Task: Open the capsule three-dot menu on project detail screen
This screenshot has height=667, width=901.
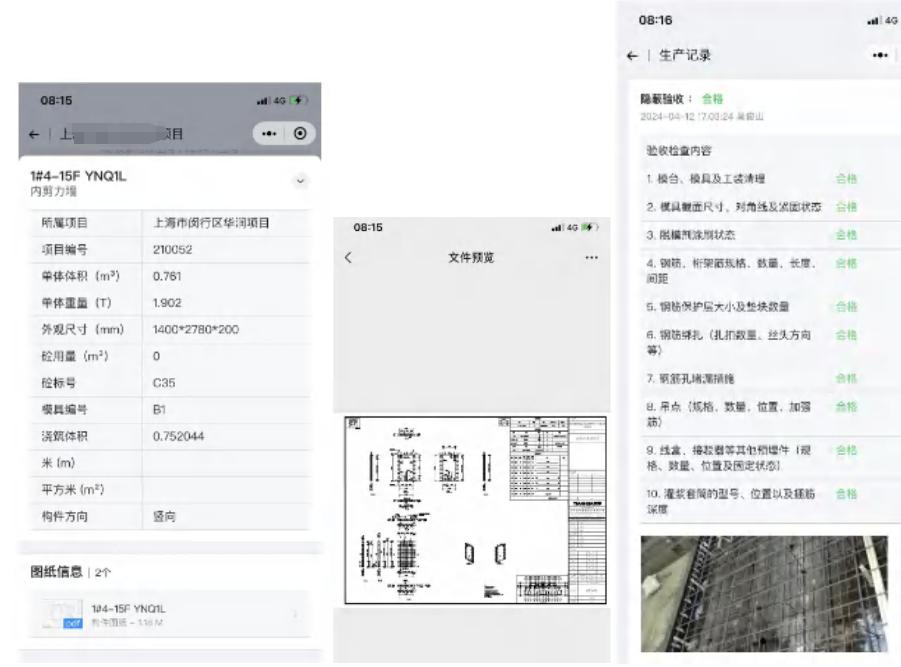Action: (269, 134)
